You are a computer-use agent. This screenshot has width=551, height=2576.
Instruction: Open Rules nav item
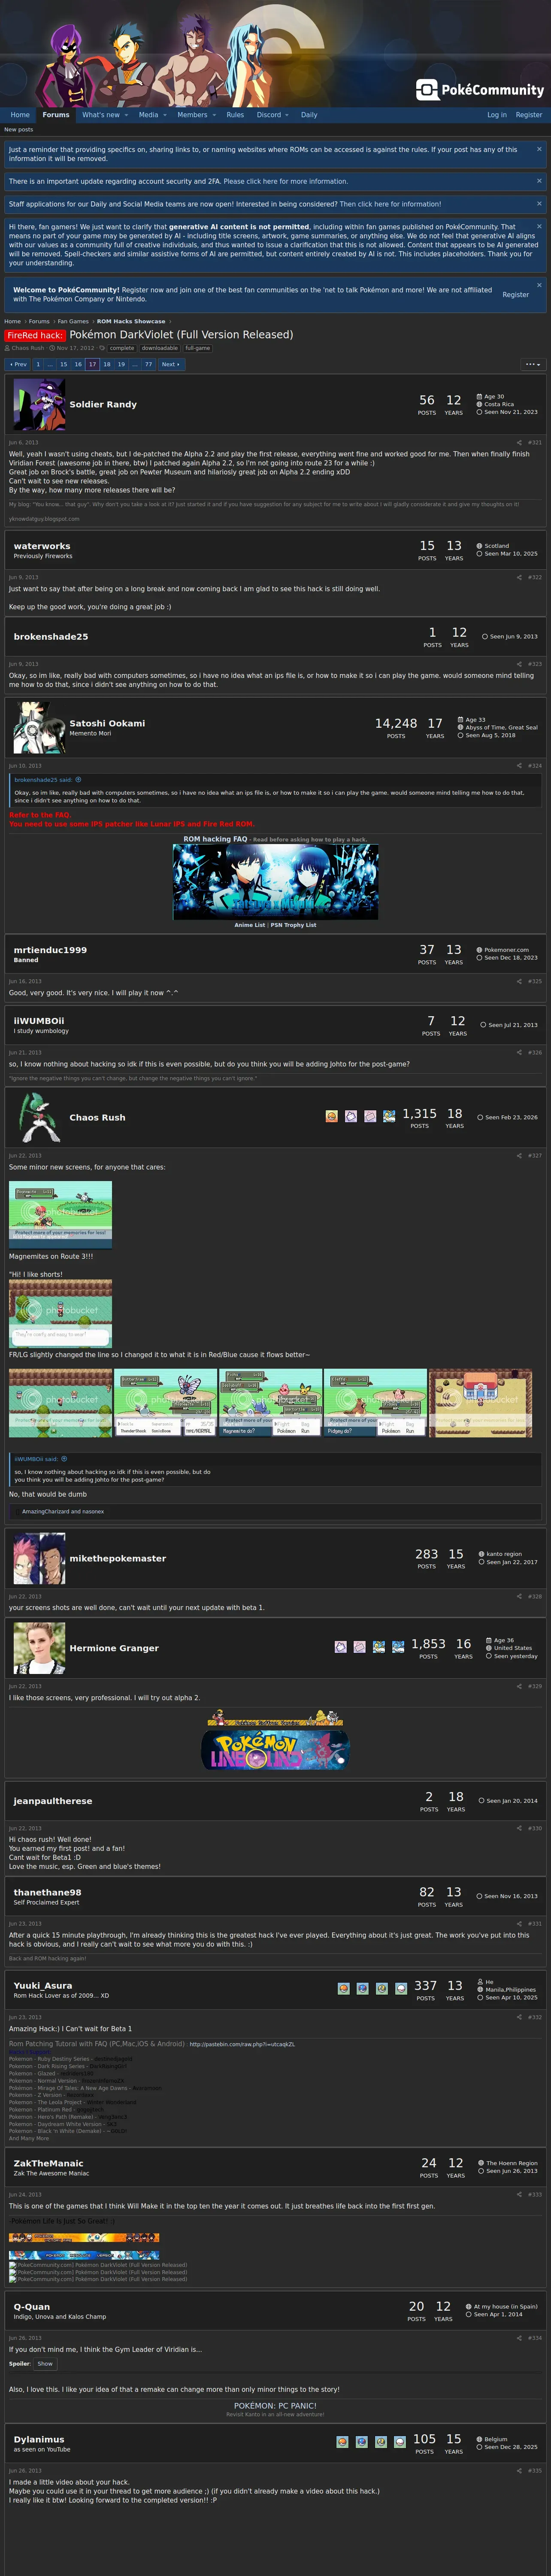(235, 115)
